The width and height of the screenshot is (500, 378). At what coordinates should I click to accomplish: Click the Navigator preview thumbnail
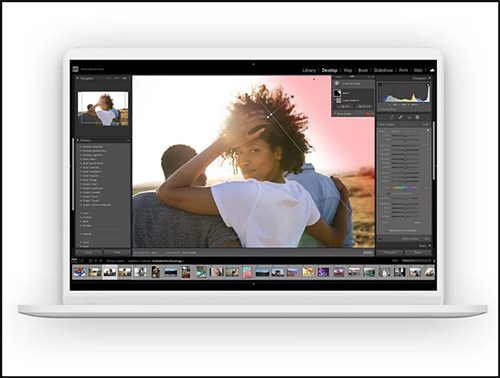103,109
